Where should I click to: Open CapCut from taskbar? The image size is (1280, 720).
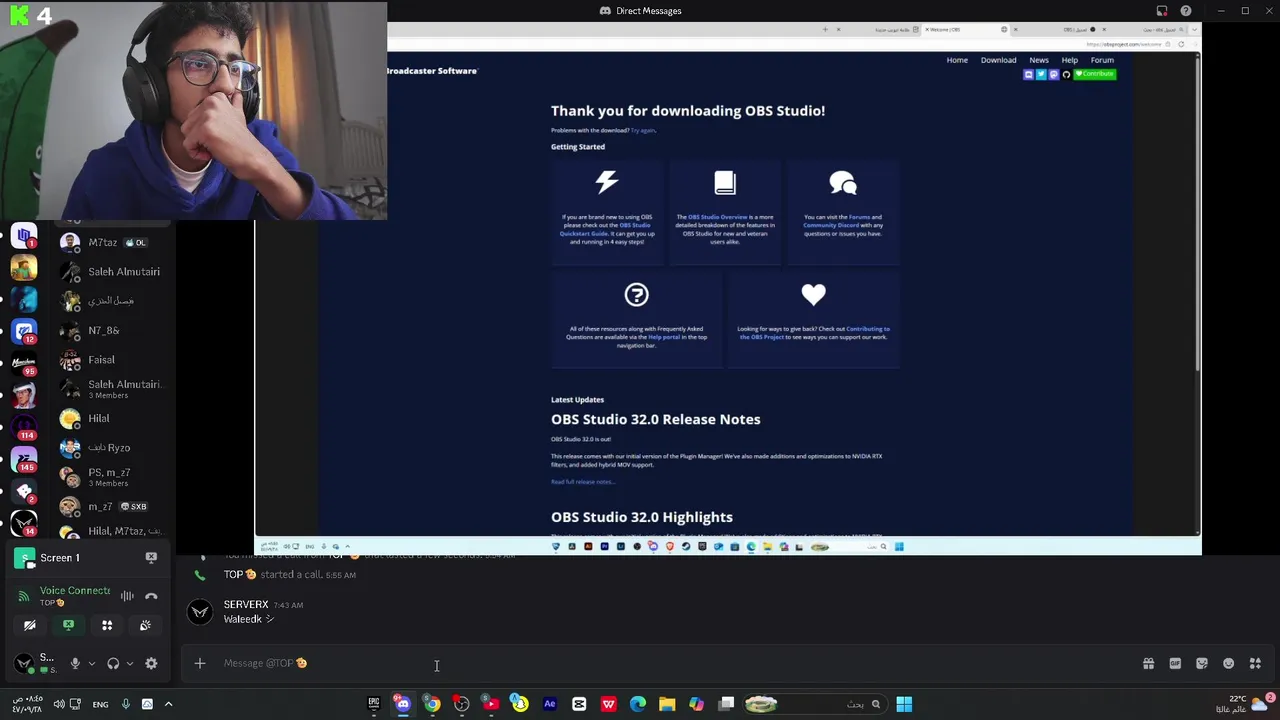[x=579, y=704]
